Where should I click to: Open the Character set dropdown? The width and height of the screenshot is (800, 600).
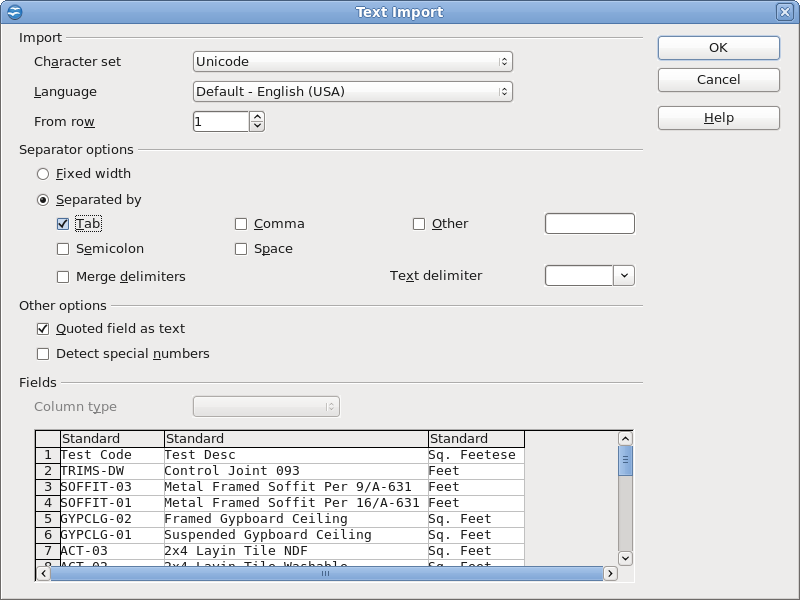click(352, 61)
